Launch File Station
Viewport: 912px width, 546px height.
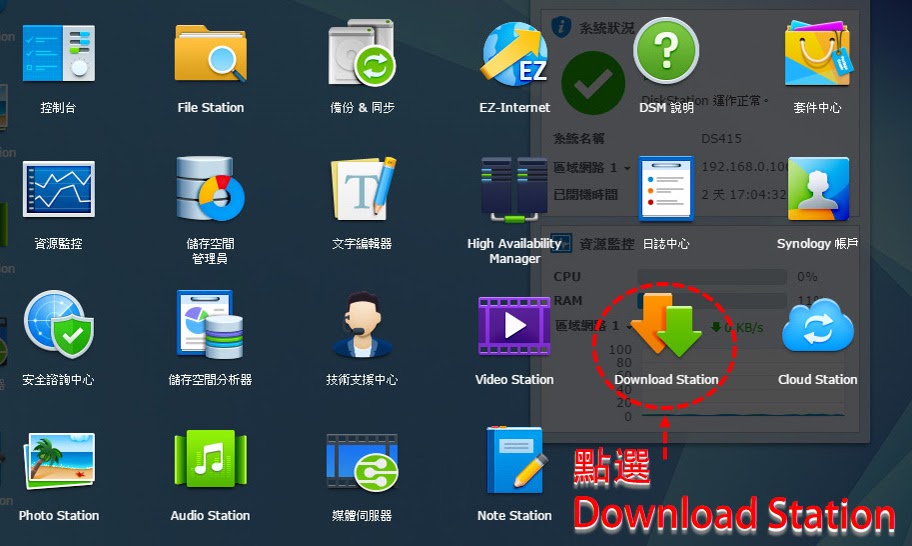pos(211,53)
